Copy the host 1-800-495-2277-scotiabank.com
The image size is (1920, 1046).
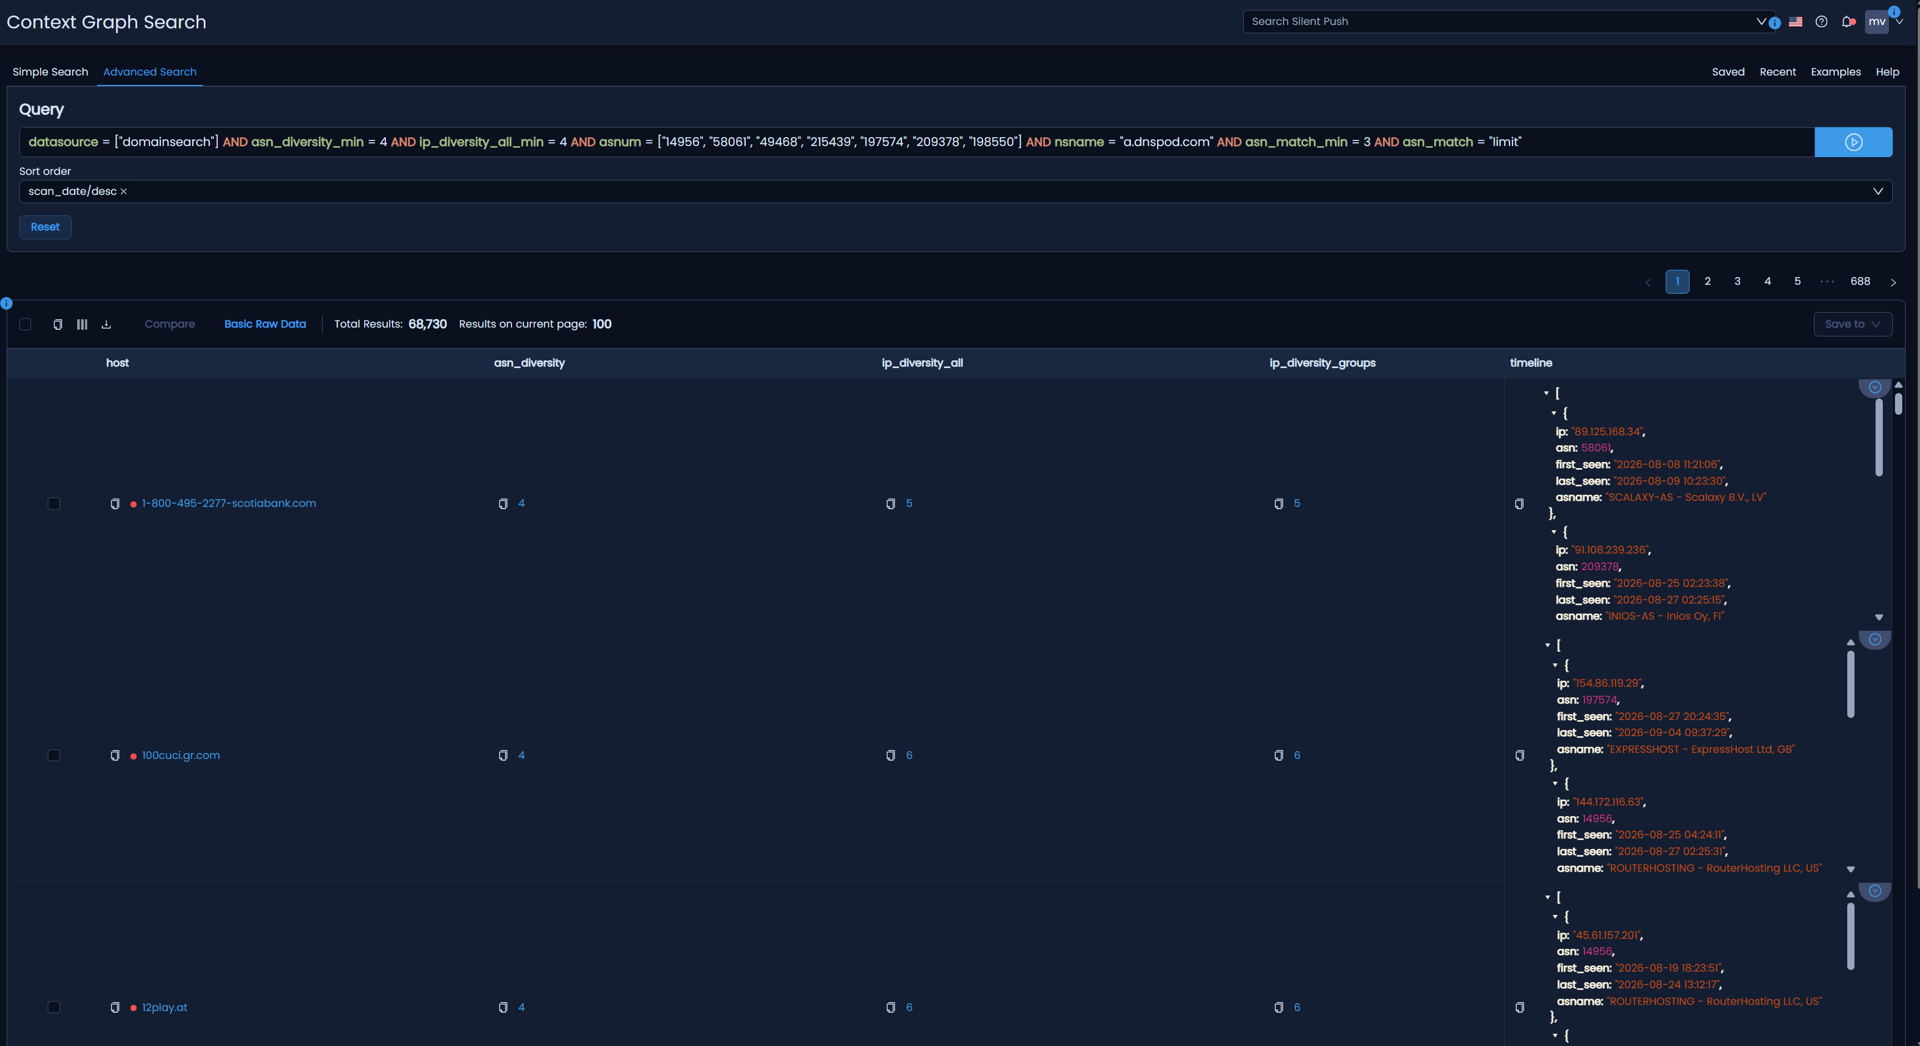click(x=115, y=504)
